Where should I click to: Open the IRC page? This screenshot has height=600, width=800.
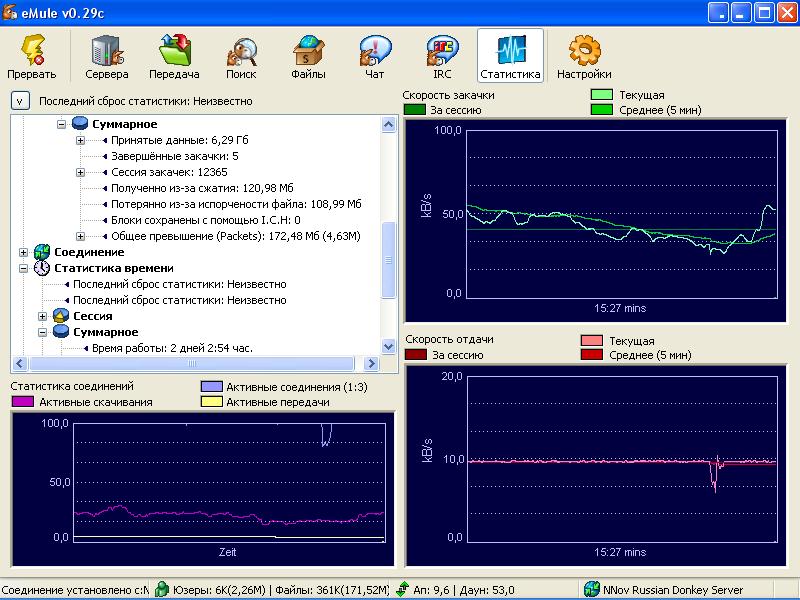(x=442, y=56)
